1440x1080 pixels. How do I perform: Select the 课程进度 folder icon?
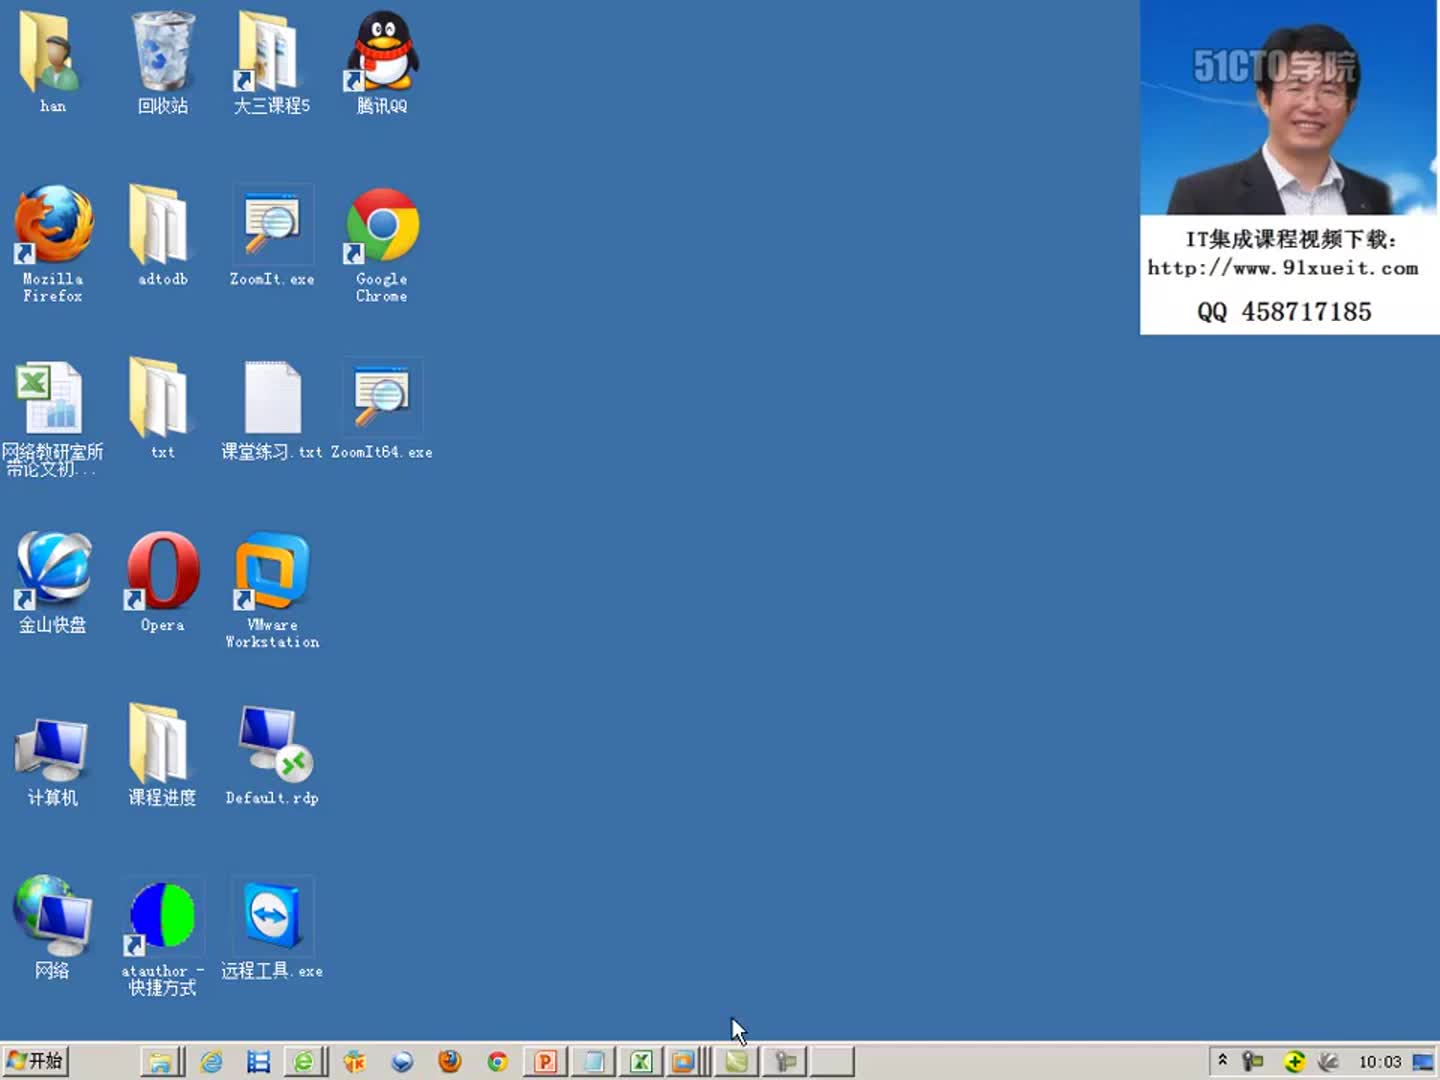(x=162, y=755)
